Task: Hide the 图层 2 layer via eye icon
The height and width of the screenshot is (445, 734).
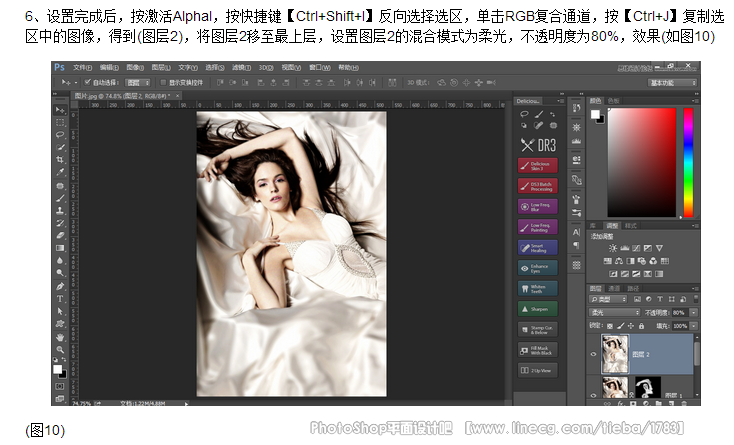Action: pos(594,354)
